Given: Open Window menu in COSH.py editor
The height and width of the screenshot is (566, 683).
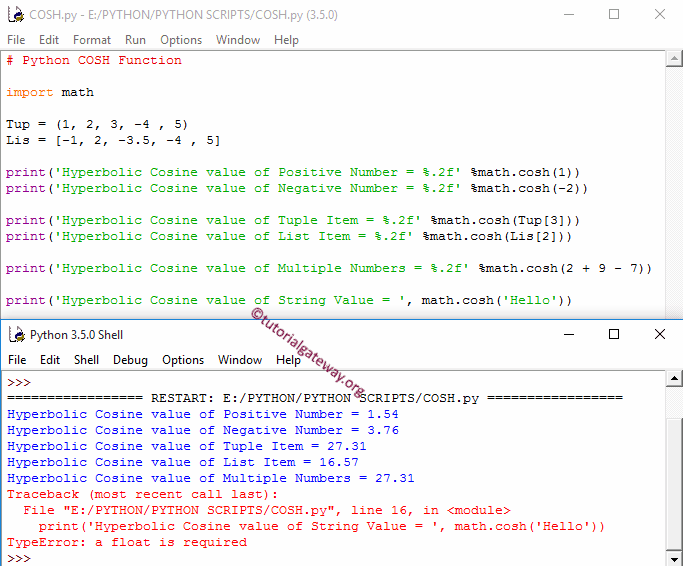Looking at the screenshot, I should point(238,40).
